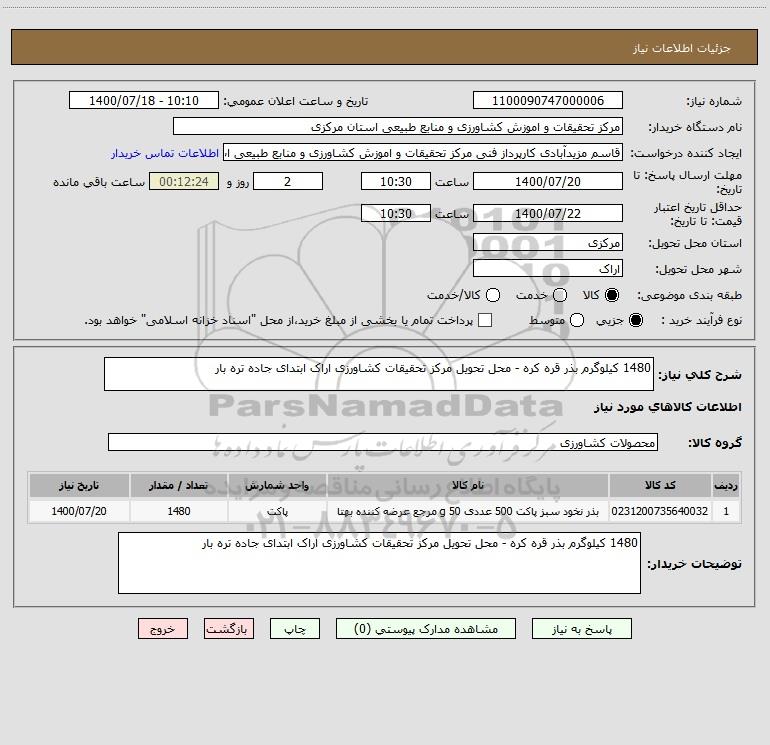Image resolution: width=770 pixels, height=745 pixels.
Task: Click buyer notes text area
Action: 379,563
